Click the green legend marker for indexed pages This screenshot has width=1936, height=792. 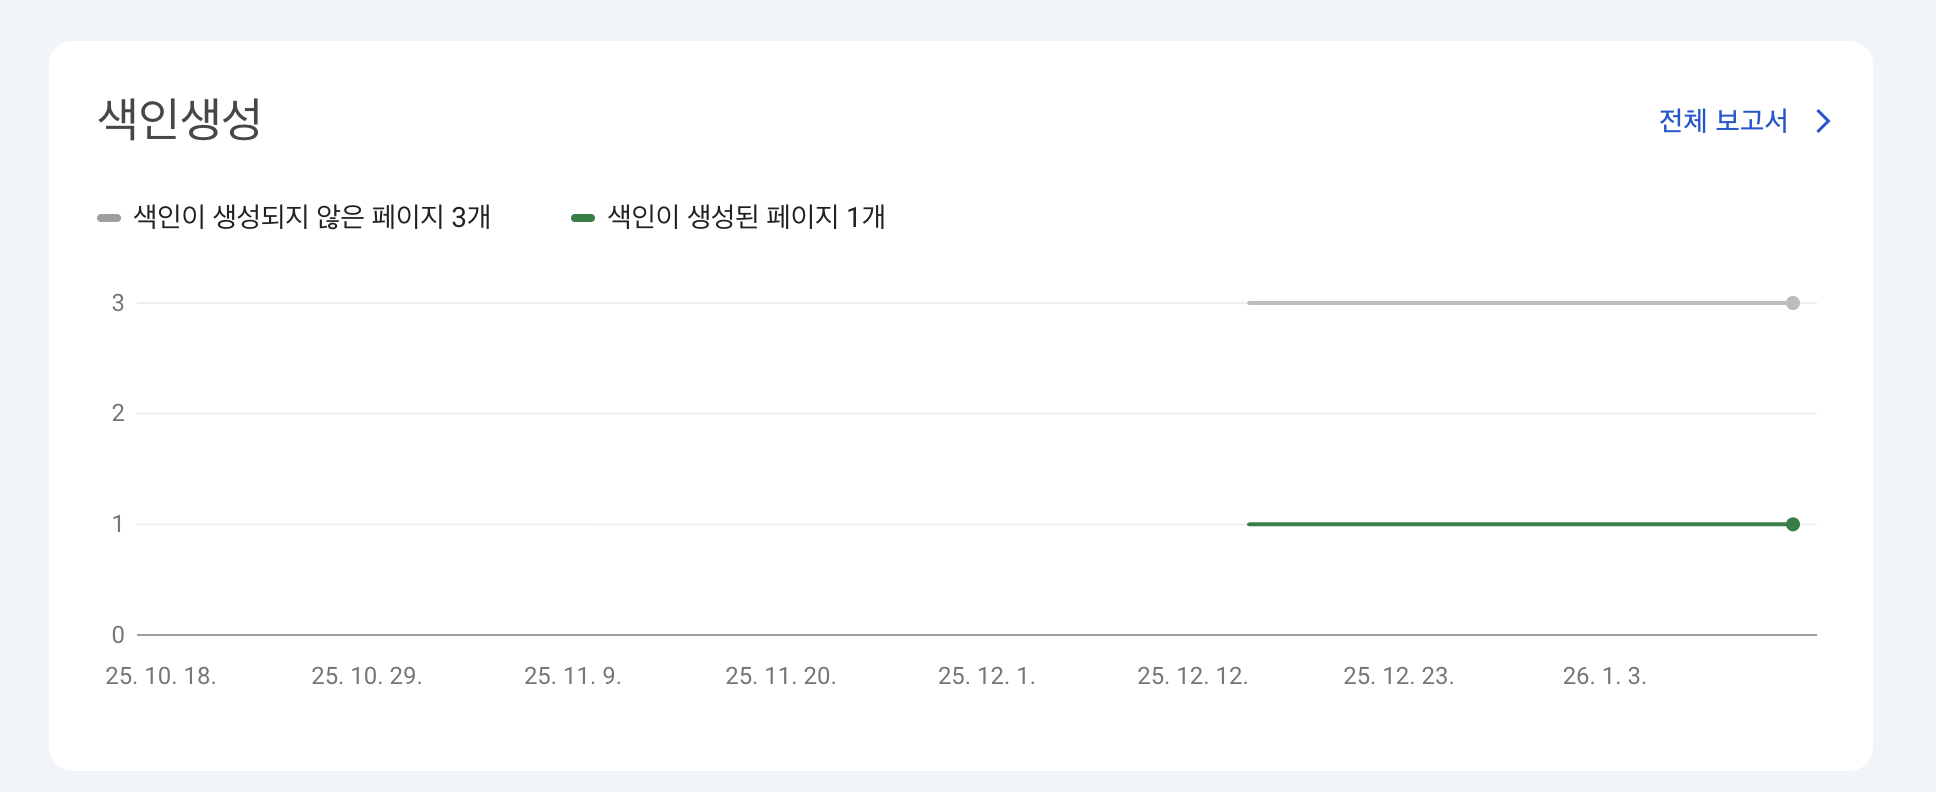pyautogui.click(x=583, y=216)
